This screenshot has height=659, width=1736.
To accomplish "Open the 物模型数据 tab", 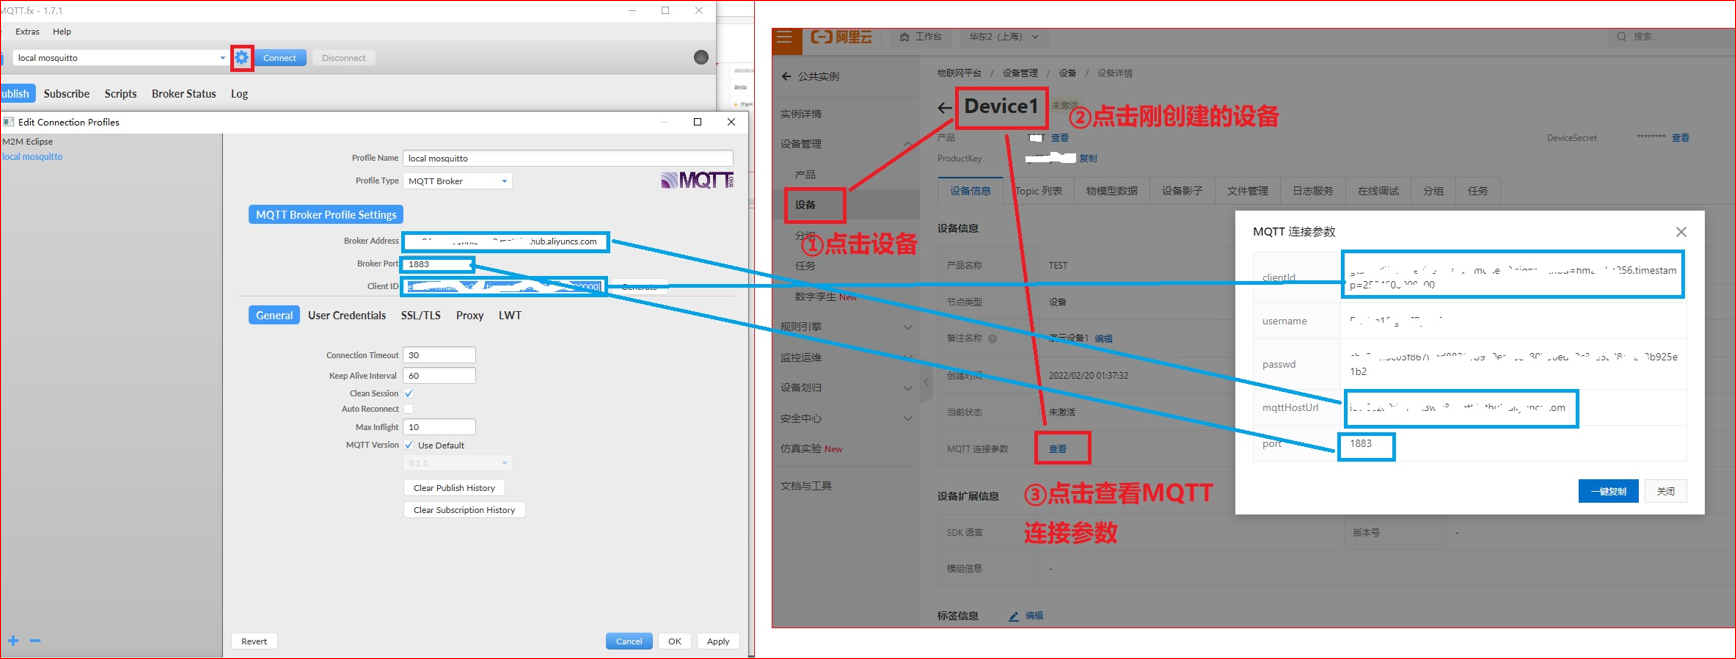I will click(x=1112, y=191).
